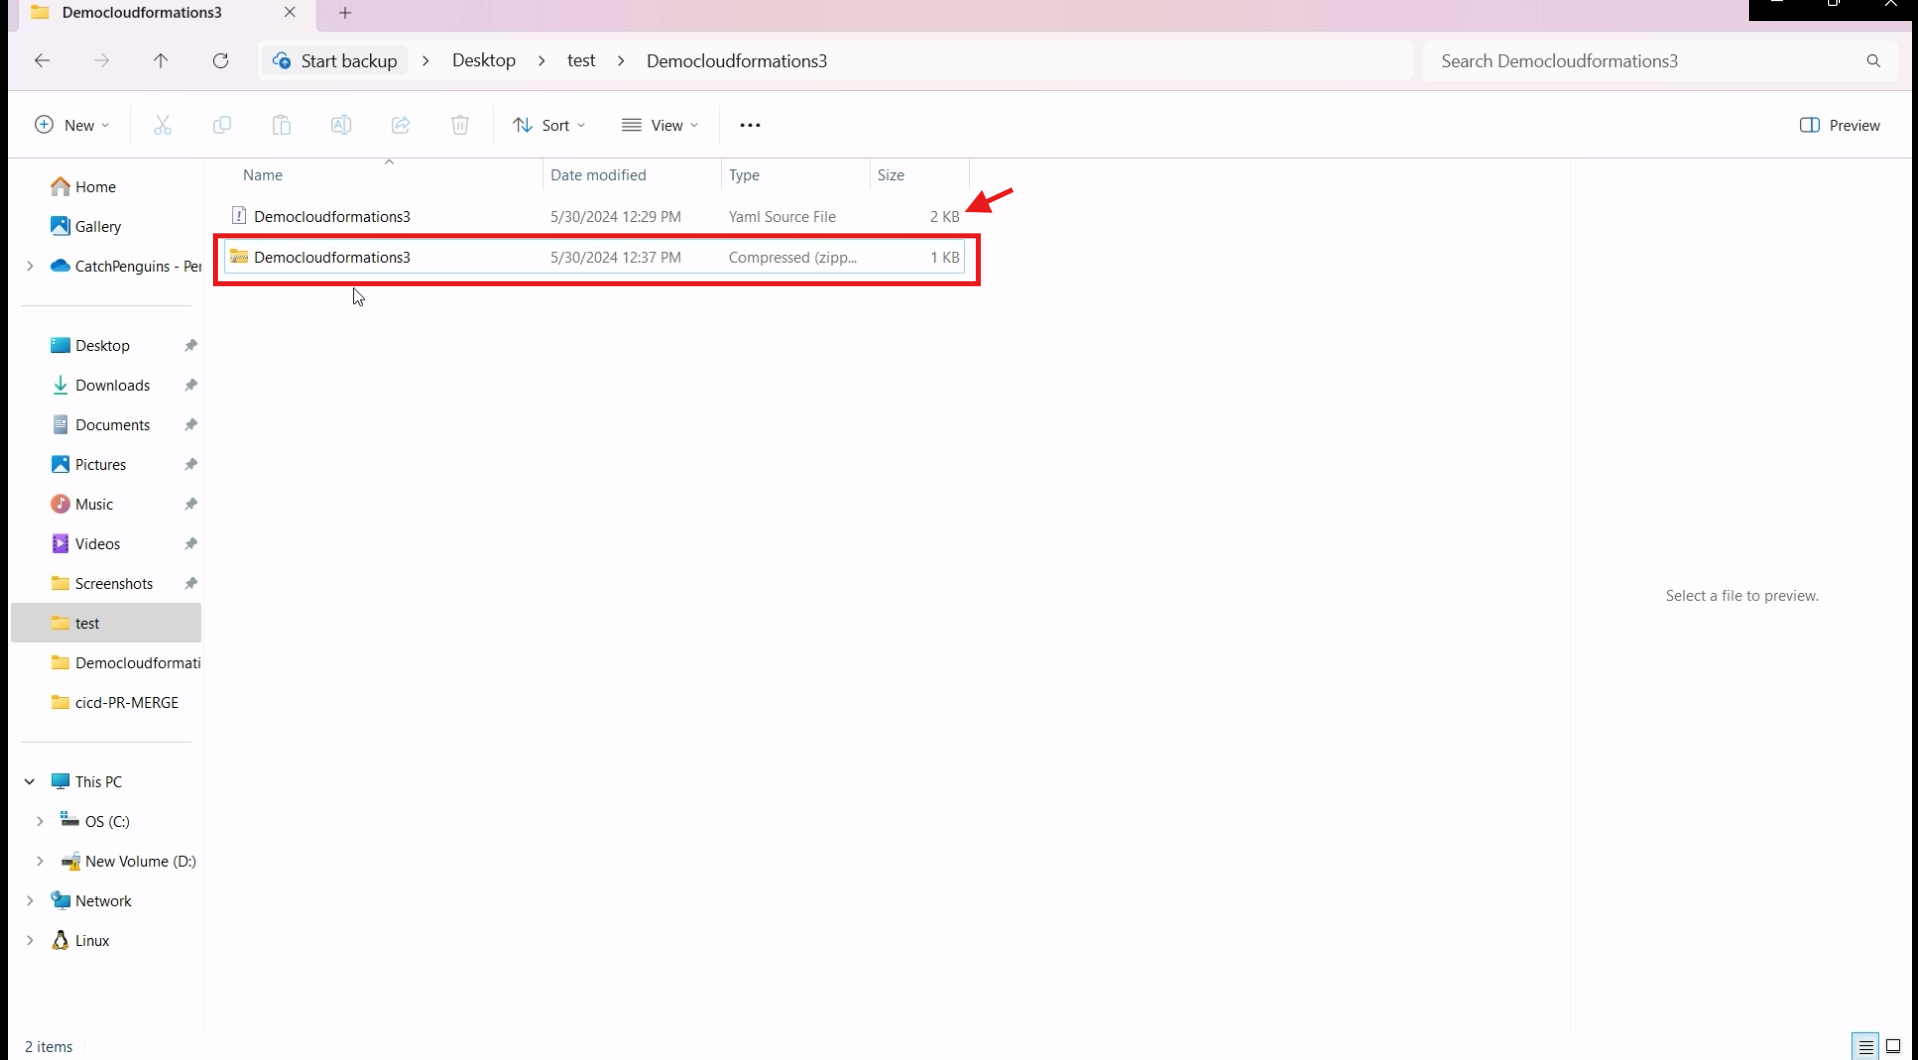The width and height of the screenshot is (1918, 1060).
Task: Select the Yaml Source File Democloudformations3 row
Action: coord(595,216)
